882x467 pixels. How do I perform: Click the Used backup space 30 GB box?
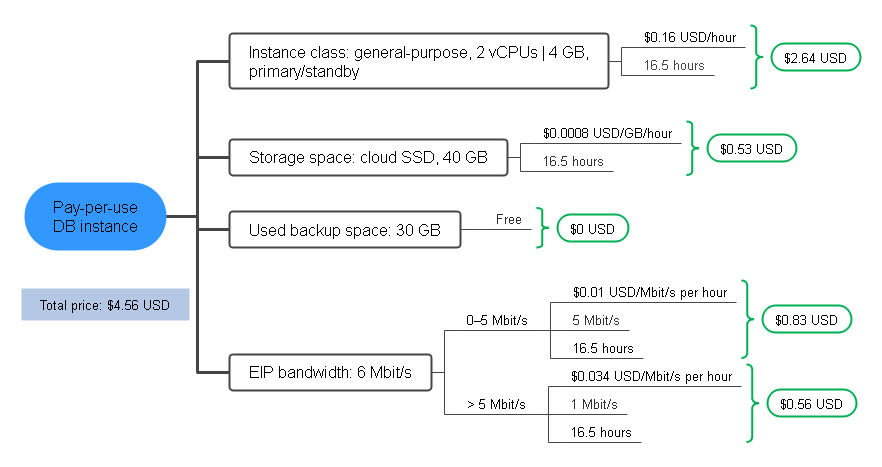pyautogui.click(x=345, y=230)
